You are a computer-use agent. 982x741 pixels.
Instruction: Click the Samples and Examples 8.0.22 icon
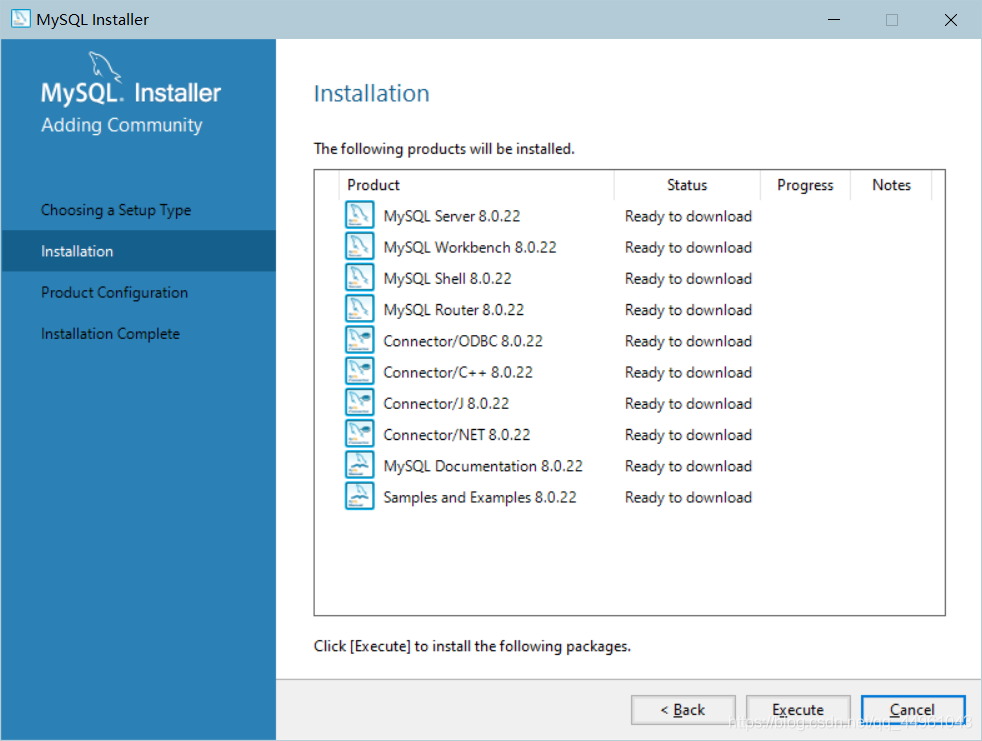click(x=359, y=497)
